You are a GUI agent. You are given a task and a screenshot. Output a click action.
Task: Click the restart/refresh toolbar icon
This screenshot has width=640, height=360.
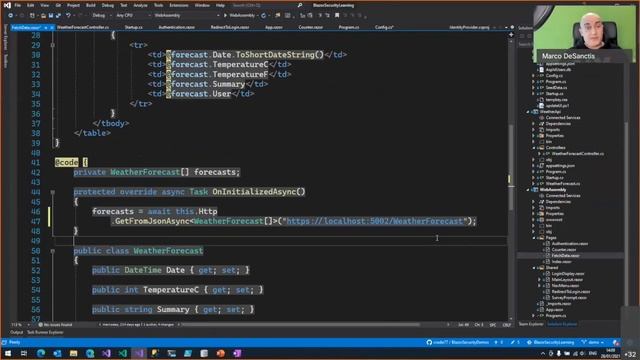[264, 16]
